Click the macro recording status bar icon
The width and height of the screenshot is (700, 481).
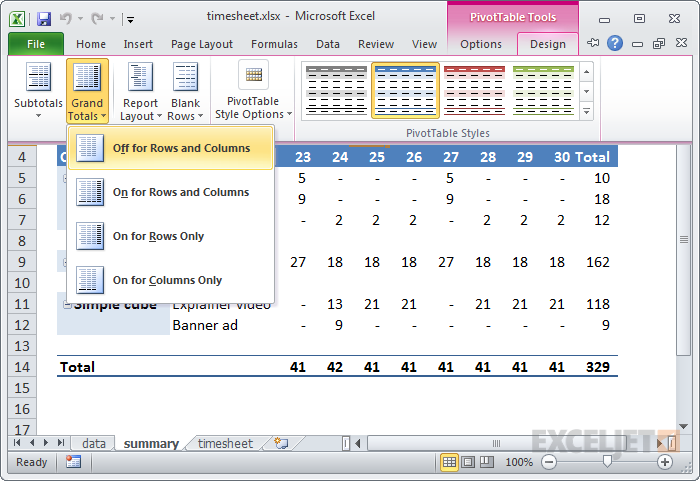[73, 462]
